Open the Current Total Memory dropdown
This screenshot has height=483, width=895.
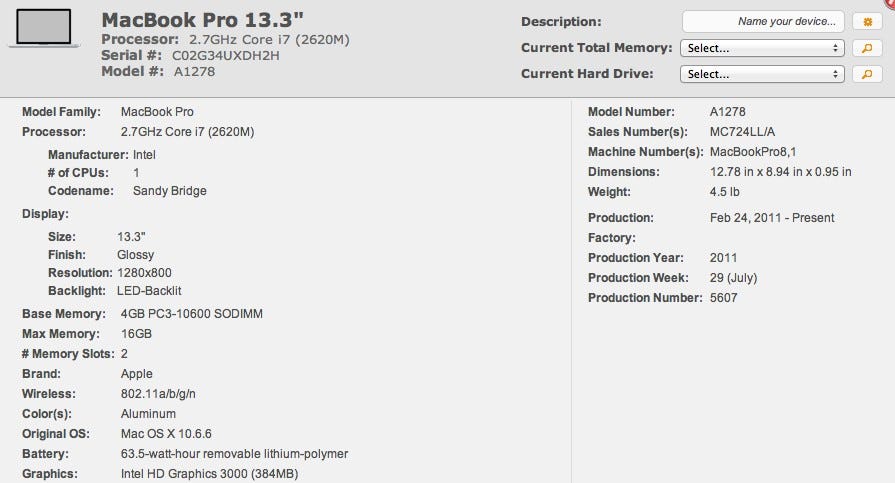(x=762, y=48)
